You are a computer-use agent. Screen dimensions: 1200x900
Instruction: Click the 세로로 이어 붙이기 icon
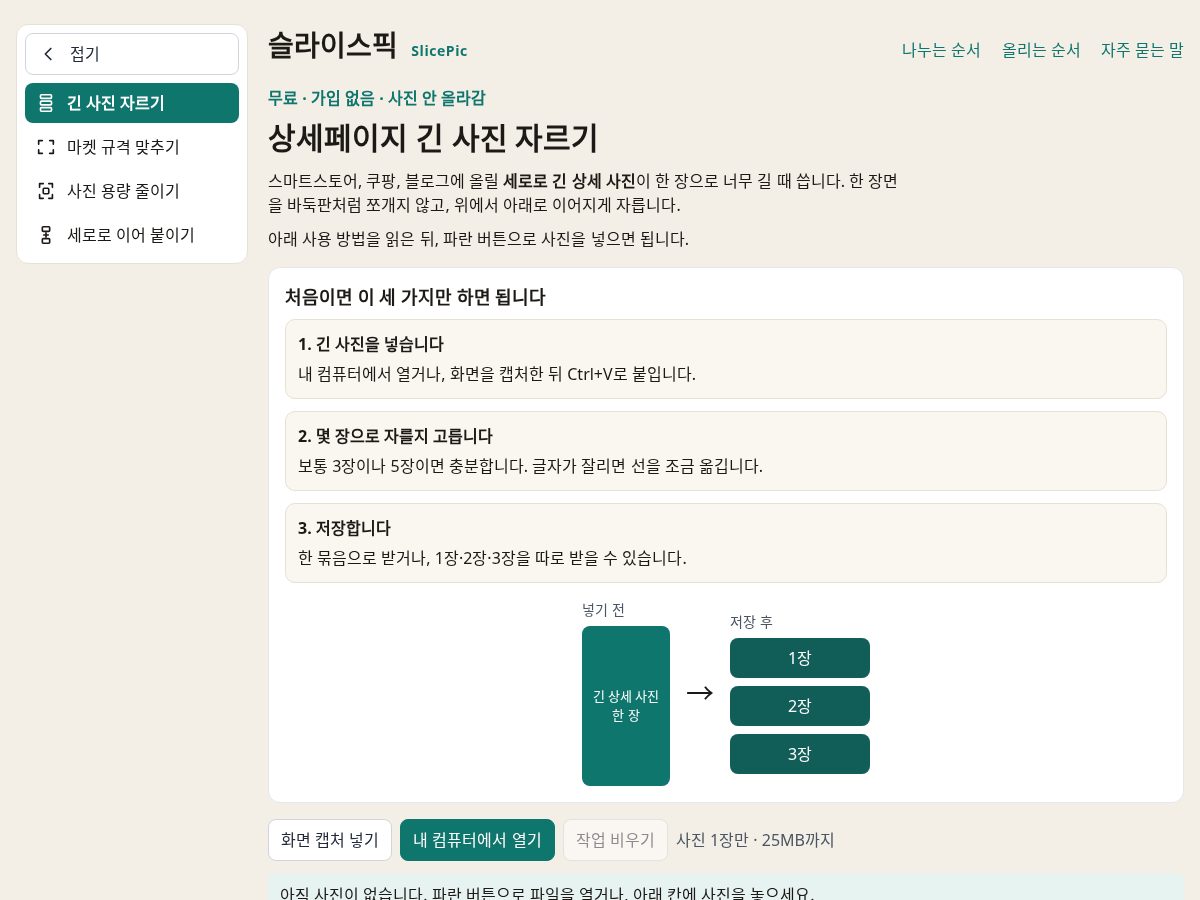pyautogui.click(x=46, y=235)
